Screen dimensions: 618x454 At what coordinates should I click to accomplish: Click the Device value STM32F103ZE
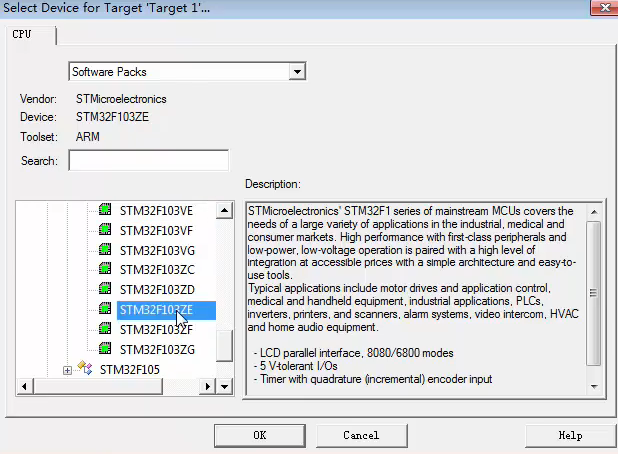(112, 117)
